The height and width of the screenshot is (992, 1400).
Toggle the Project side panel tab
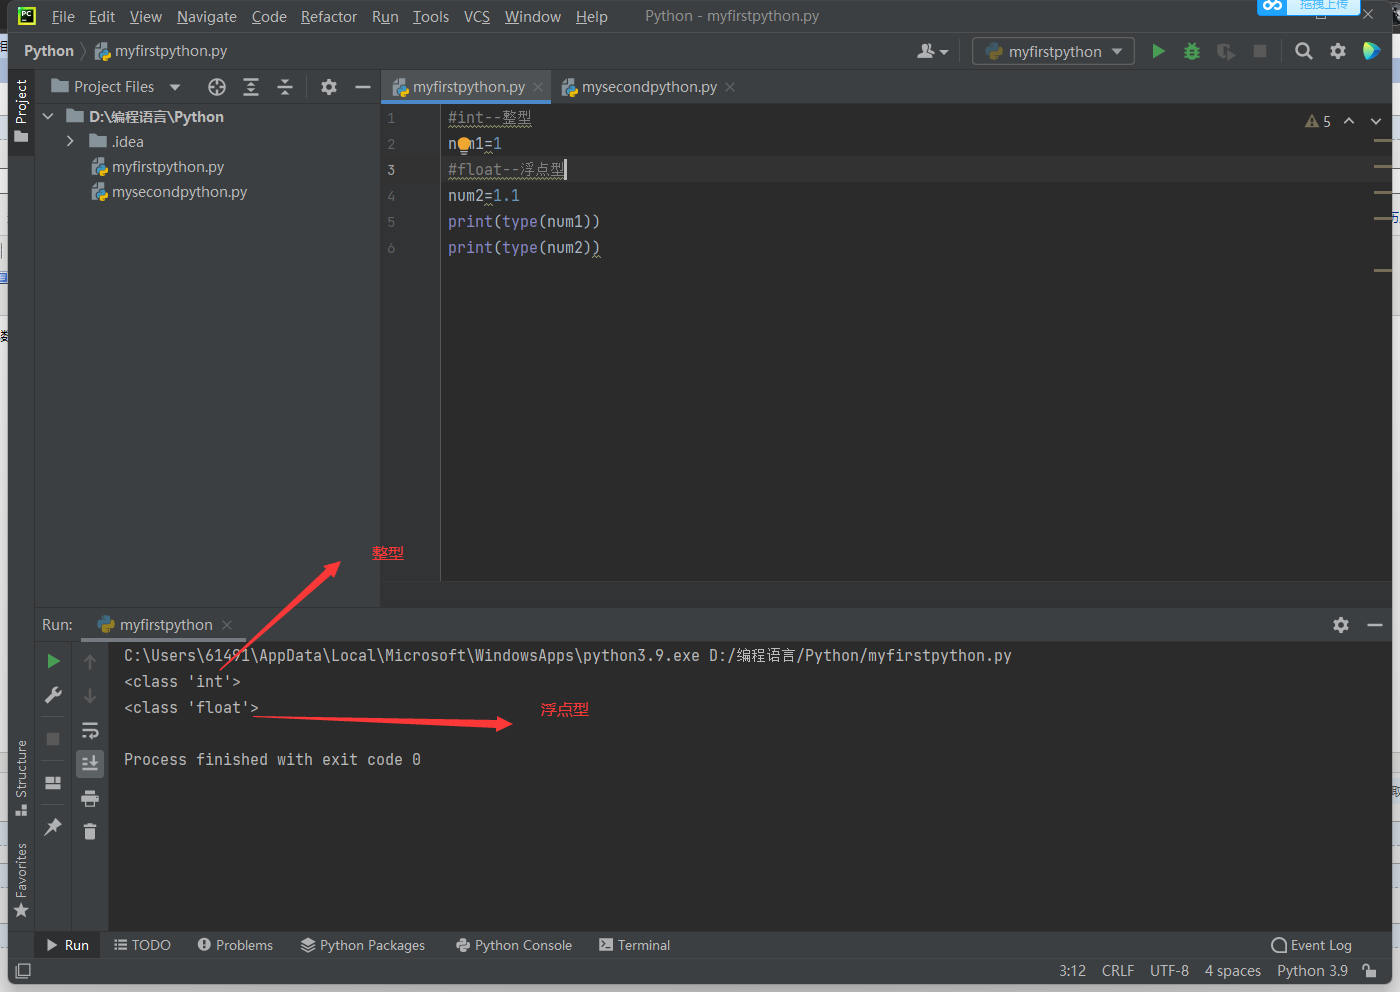pos(21,110)
